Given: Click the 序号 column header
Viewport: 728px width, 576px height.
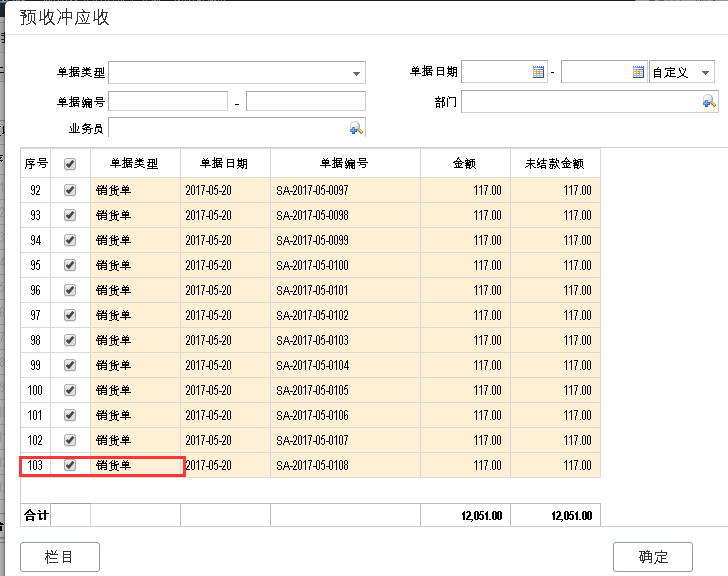Looking at the screenshot, I should [x=36, y=163].
